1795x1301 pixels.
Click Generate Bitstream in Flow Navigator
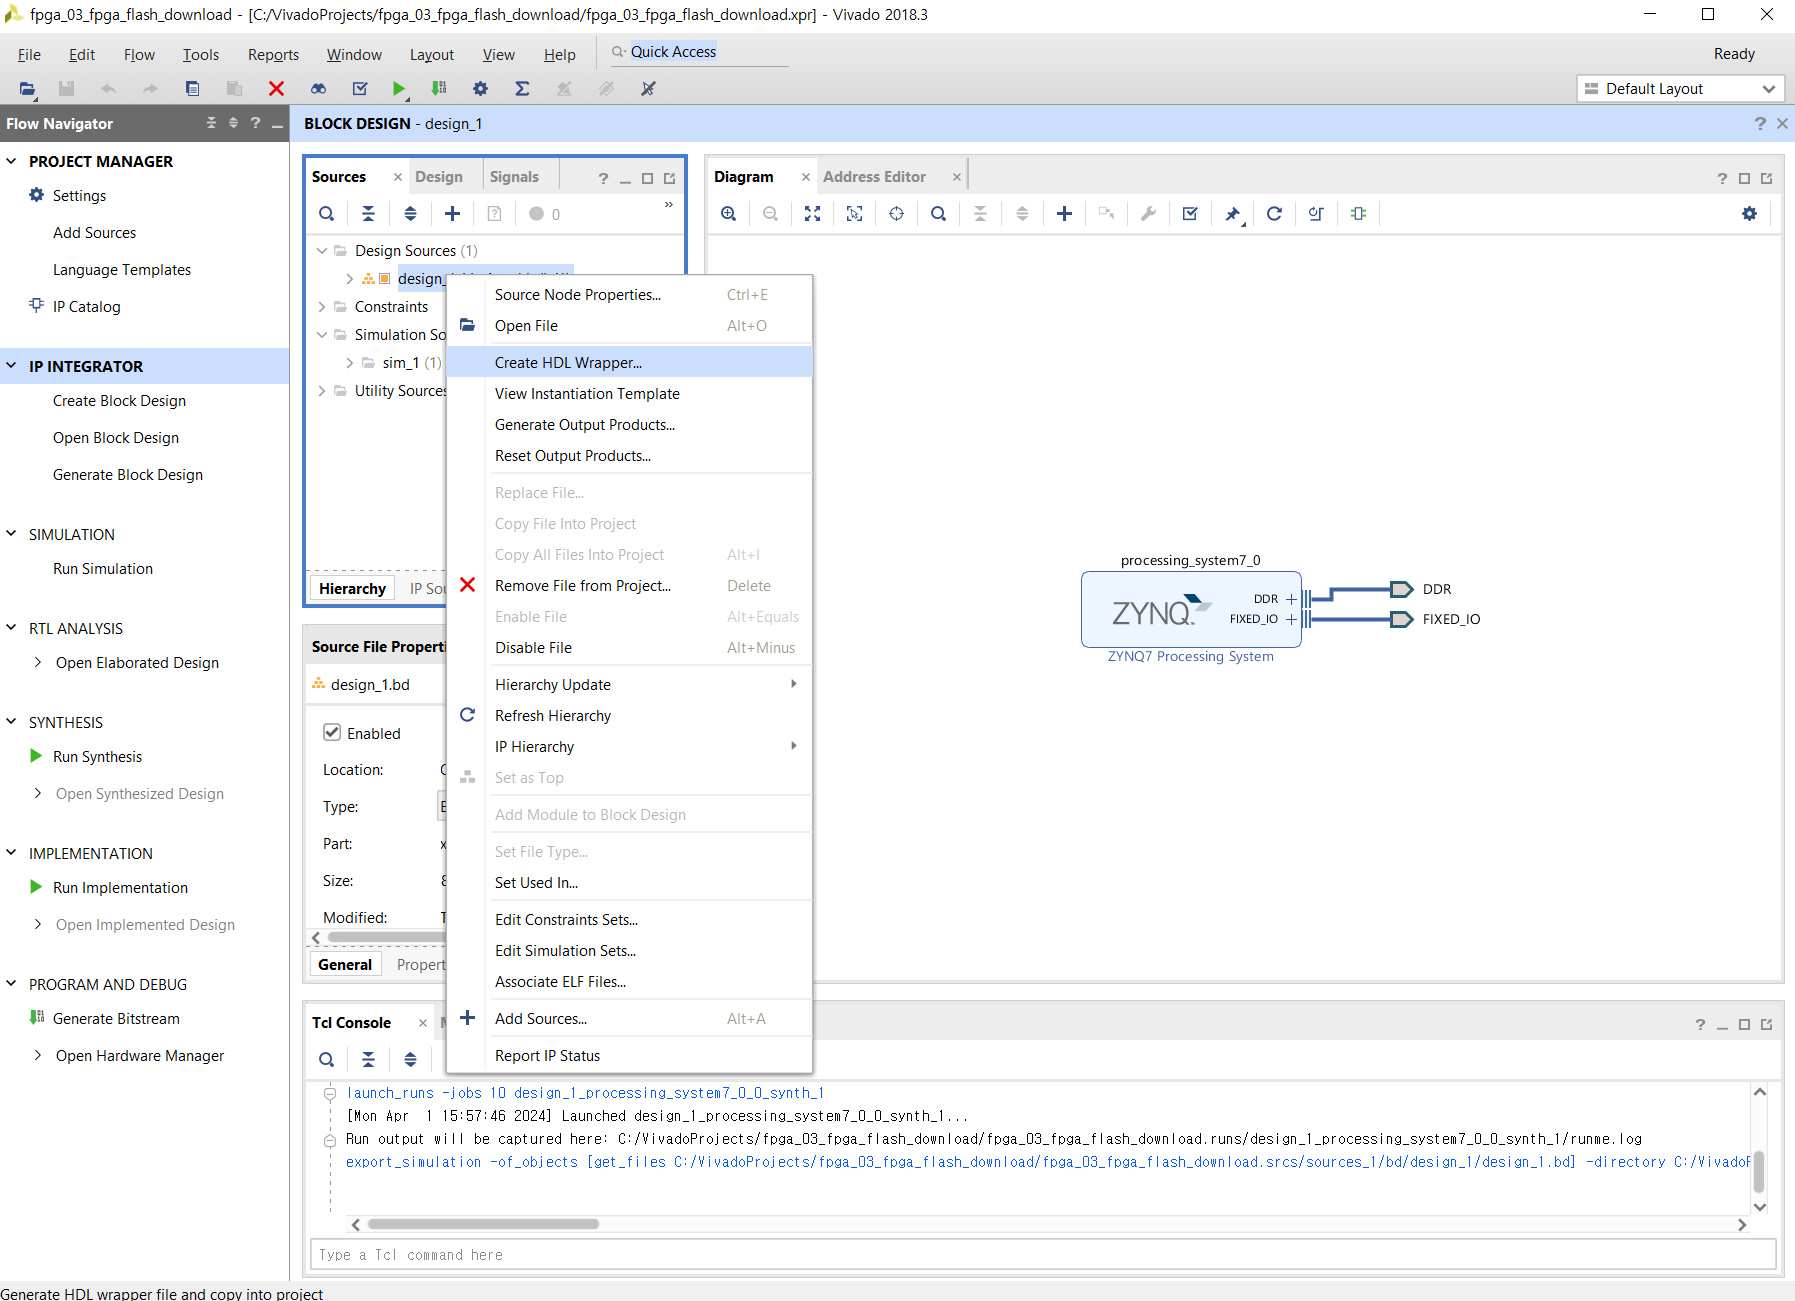(116, 1019)
